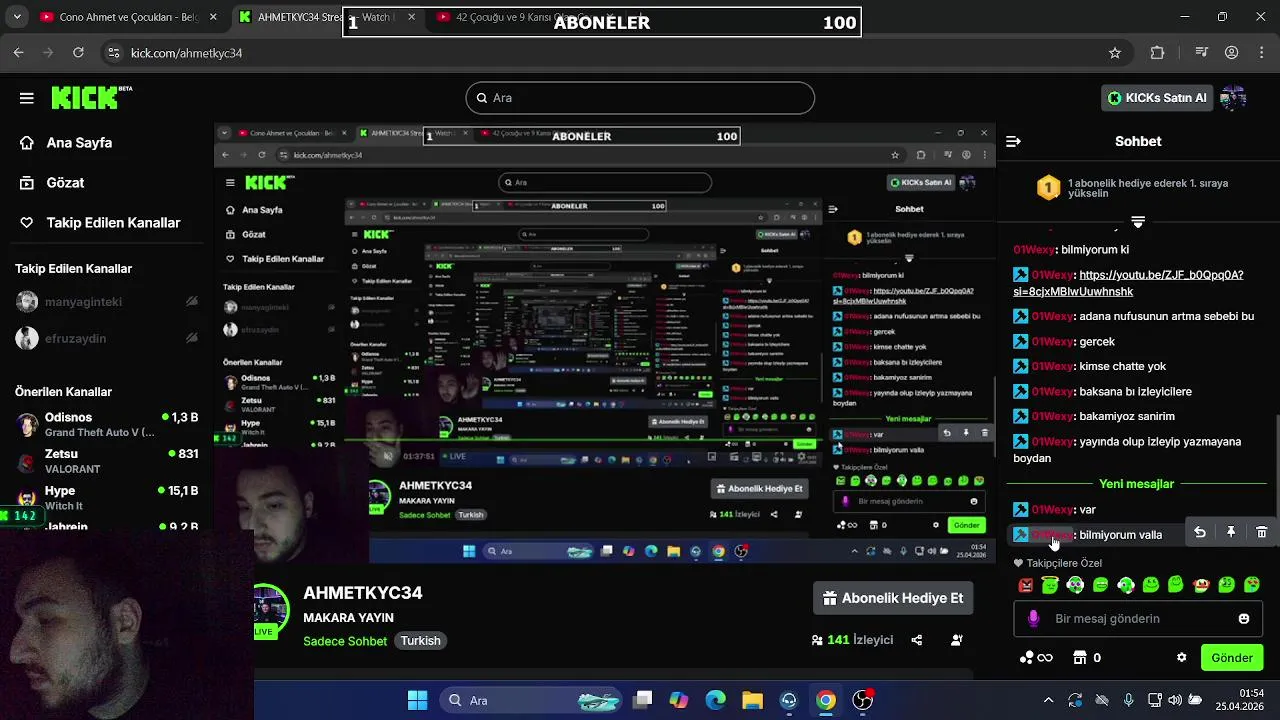
Task: Open the Chrome extensions puzzle icon
Action: (1158, 53)
